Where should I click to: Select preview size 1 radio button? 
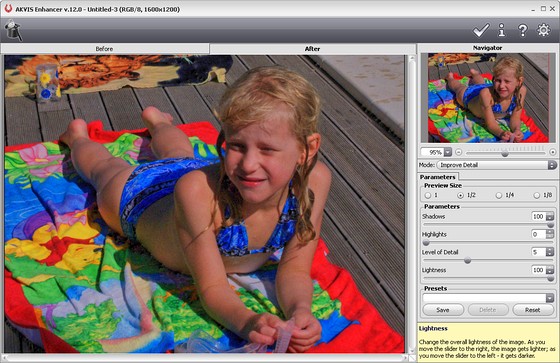(428, 195)
